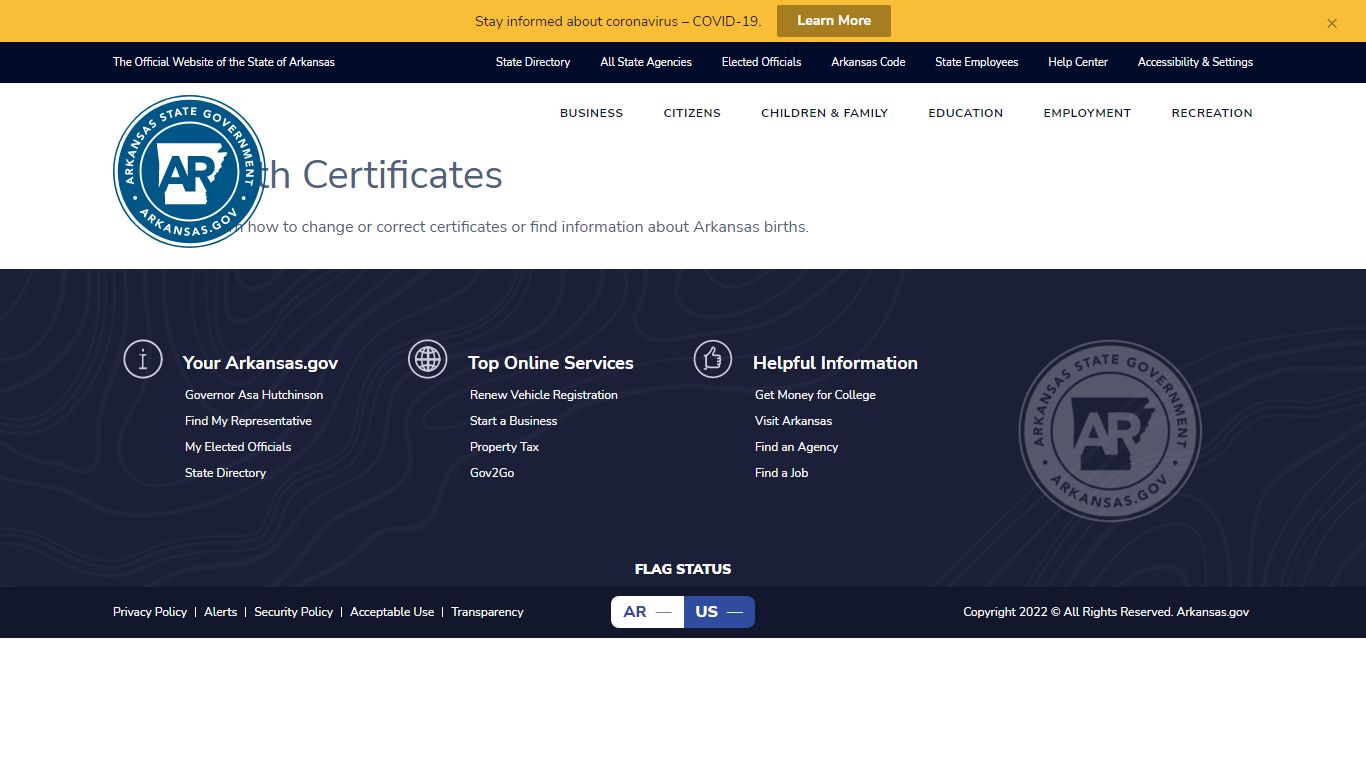Expand the Education menu
The width and height of the screenshot is (1366, 768).
point(965,113)
